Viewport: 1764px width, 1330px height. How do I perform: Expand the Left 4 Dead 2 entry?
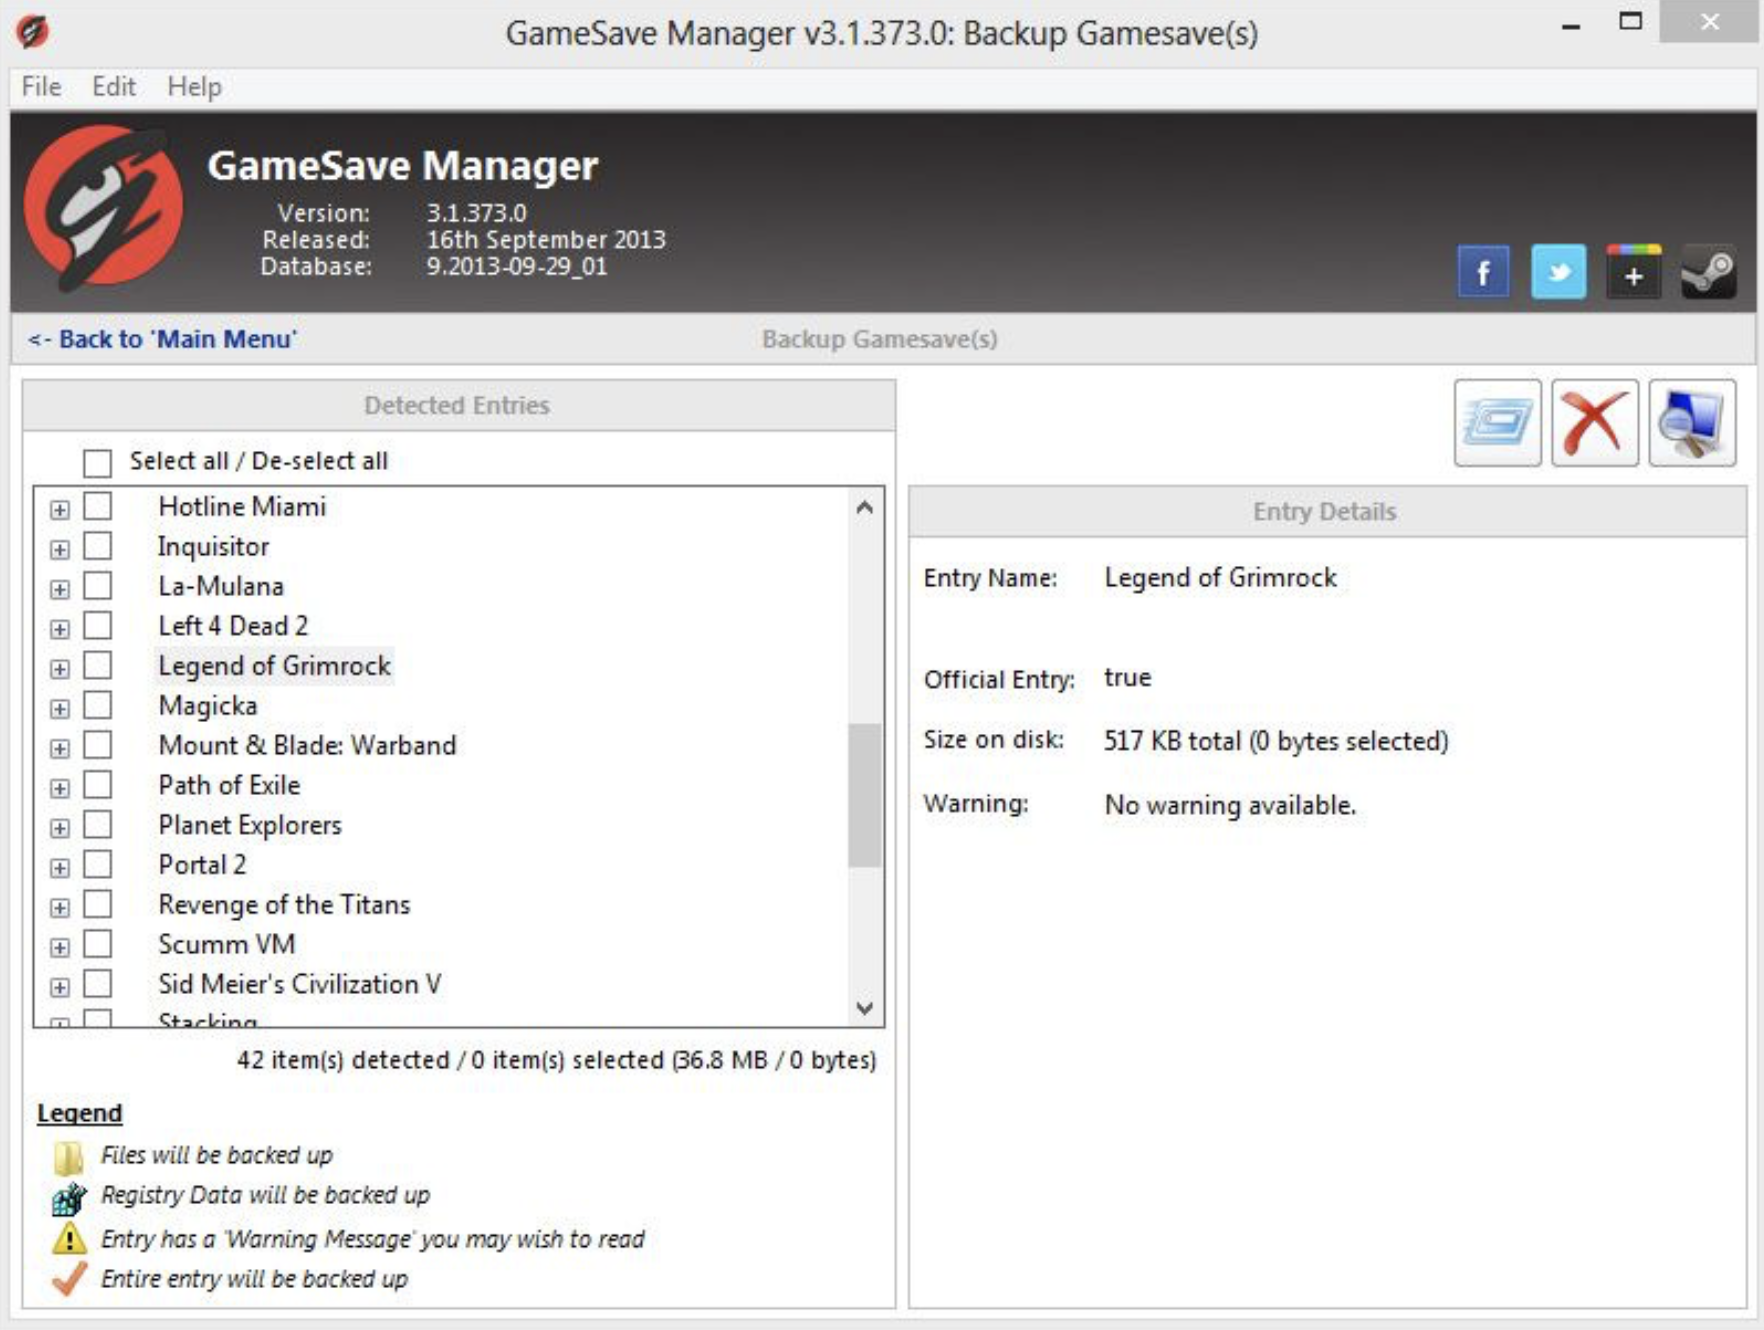coord(60,626)
